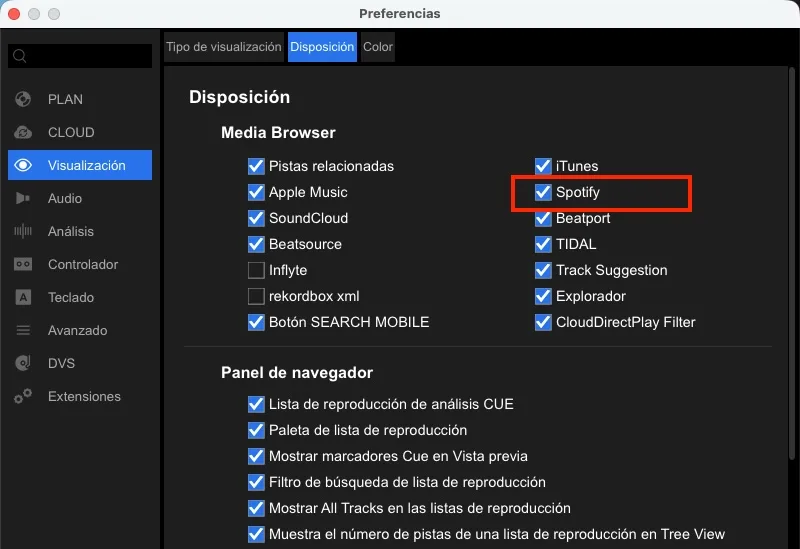
Task: Uncheck Pistas relacionadas checkbox
Action: coord(256,166)
